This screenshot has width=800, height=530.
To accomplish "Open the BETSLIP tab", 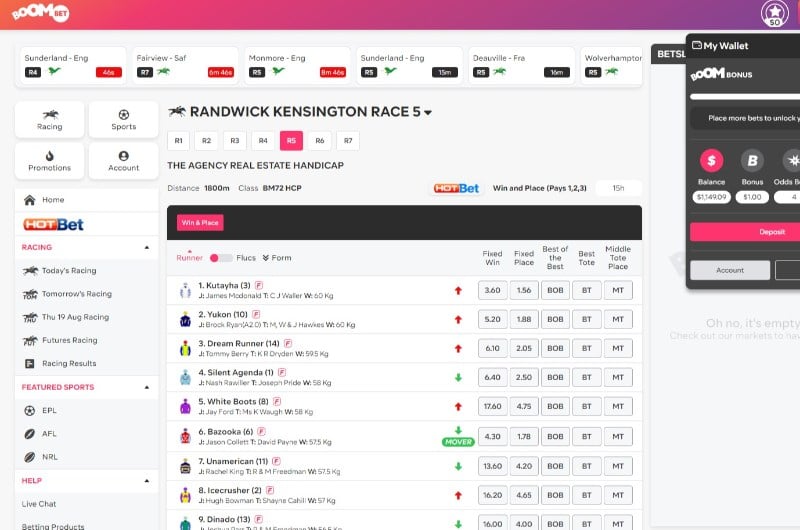I will pos(669,54).
